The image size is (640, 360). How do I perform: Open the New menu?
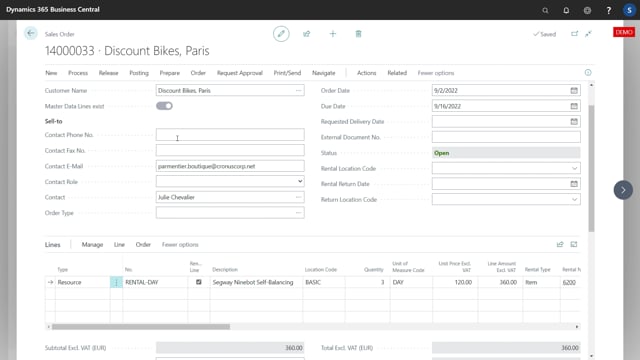pos(51,73)
